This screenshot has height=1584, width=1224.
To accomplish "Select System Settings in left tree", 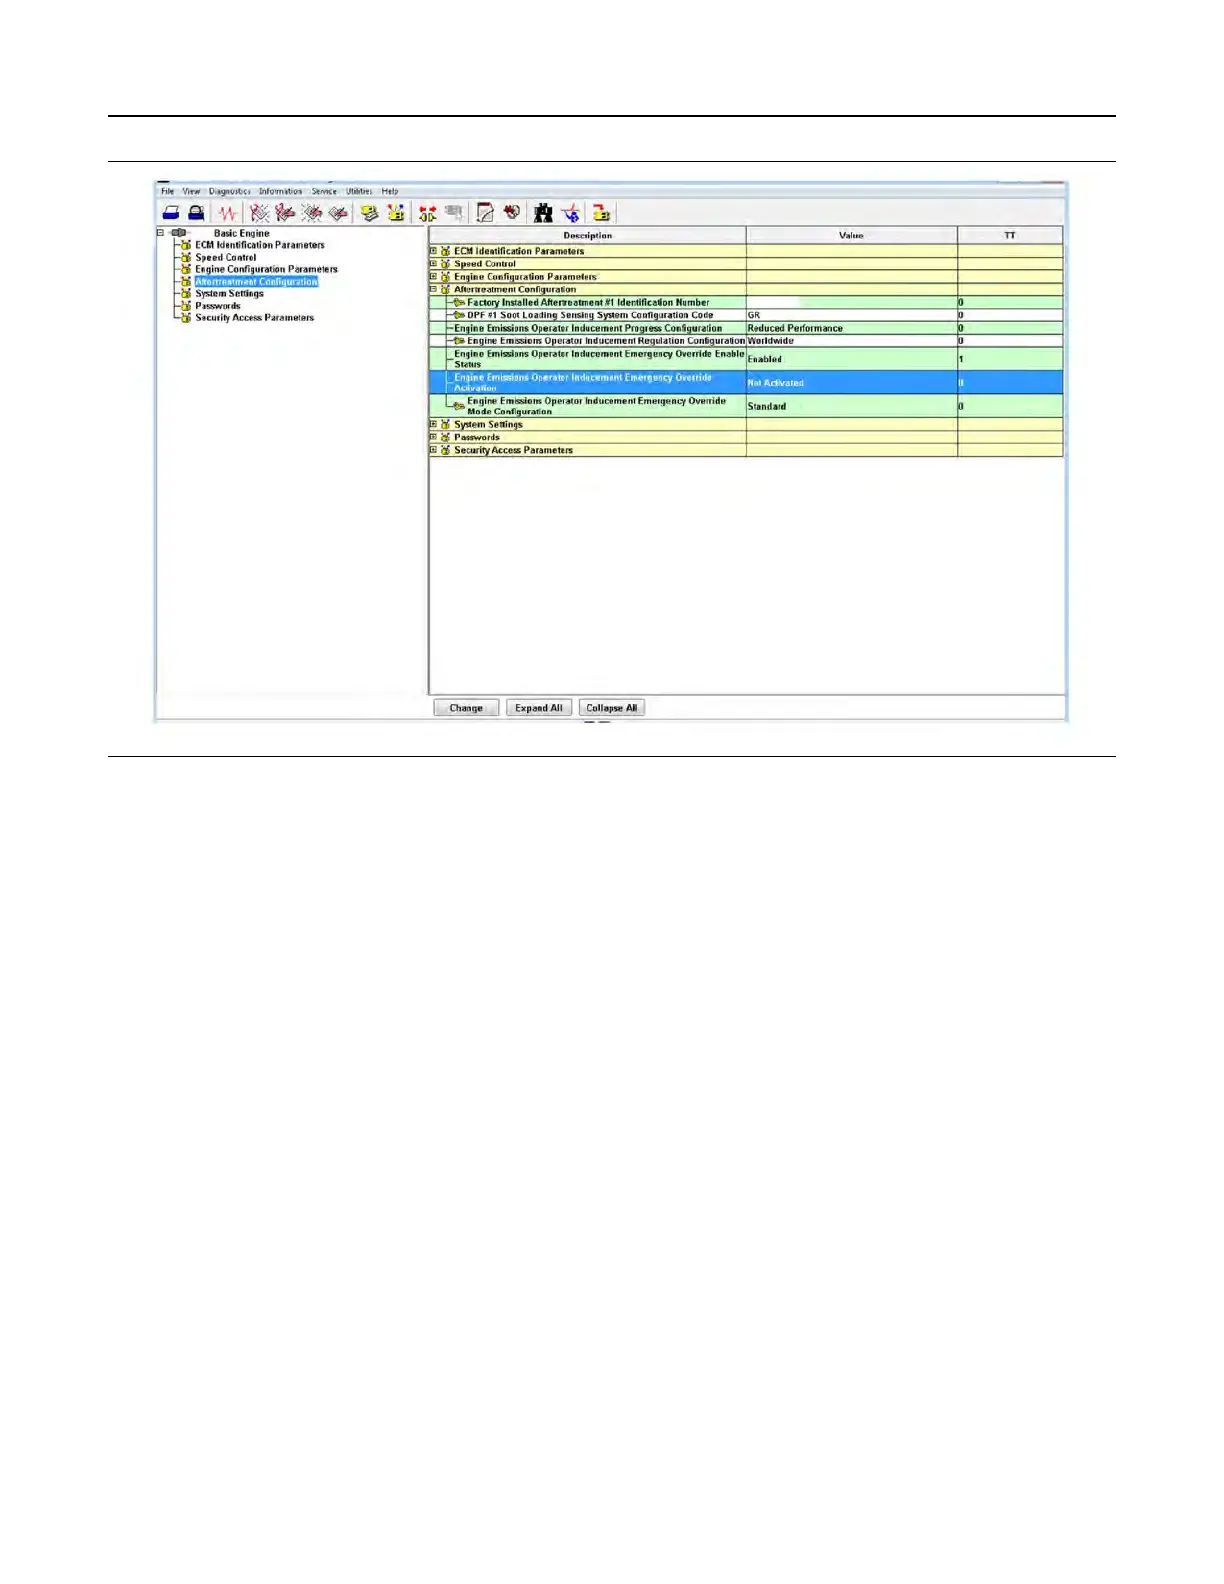I will (x=230, y=294).
